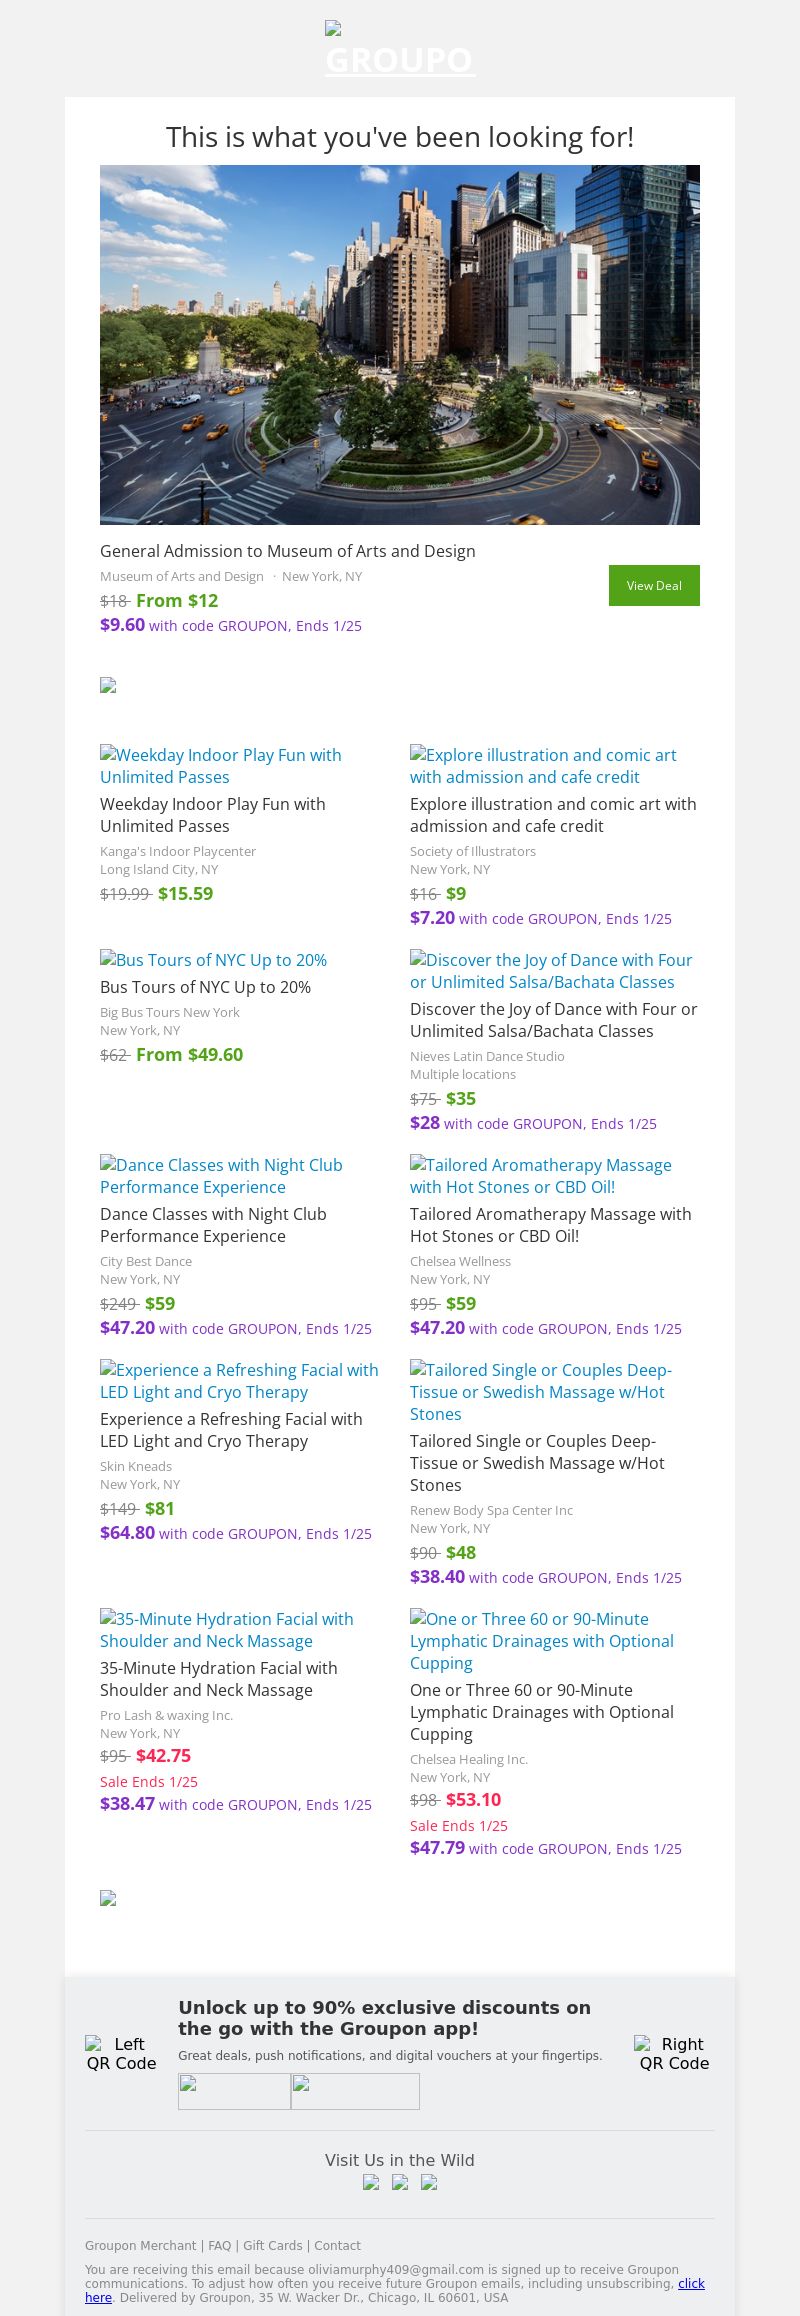Open Explore illustration and comic art link
The image size is (800, 2316).
coord(543,766)
